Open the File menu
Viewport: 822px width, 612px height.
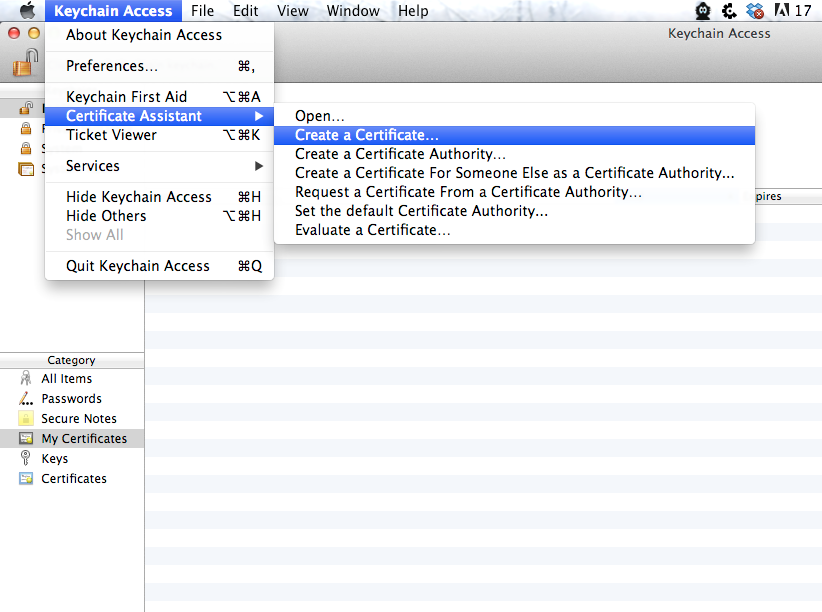tap(202, 11)
